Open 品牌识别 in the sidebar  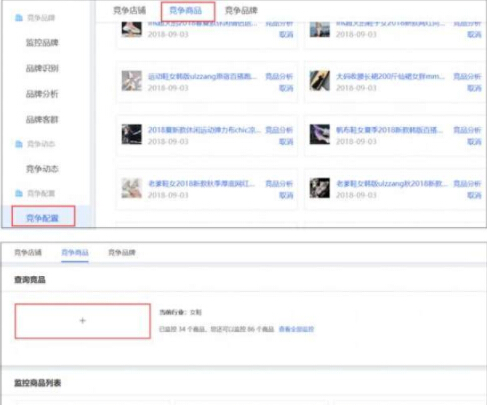click(x=42, y=68)
